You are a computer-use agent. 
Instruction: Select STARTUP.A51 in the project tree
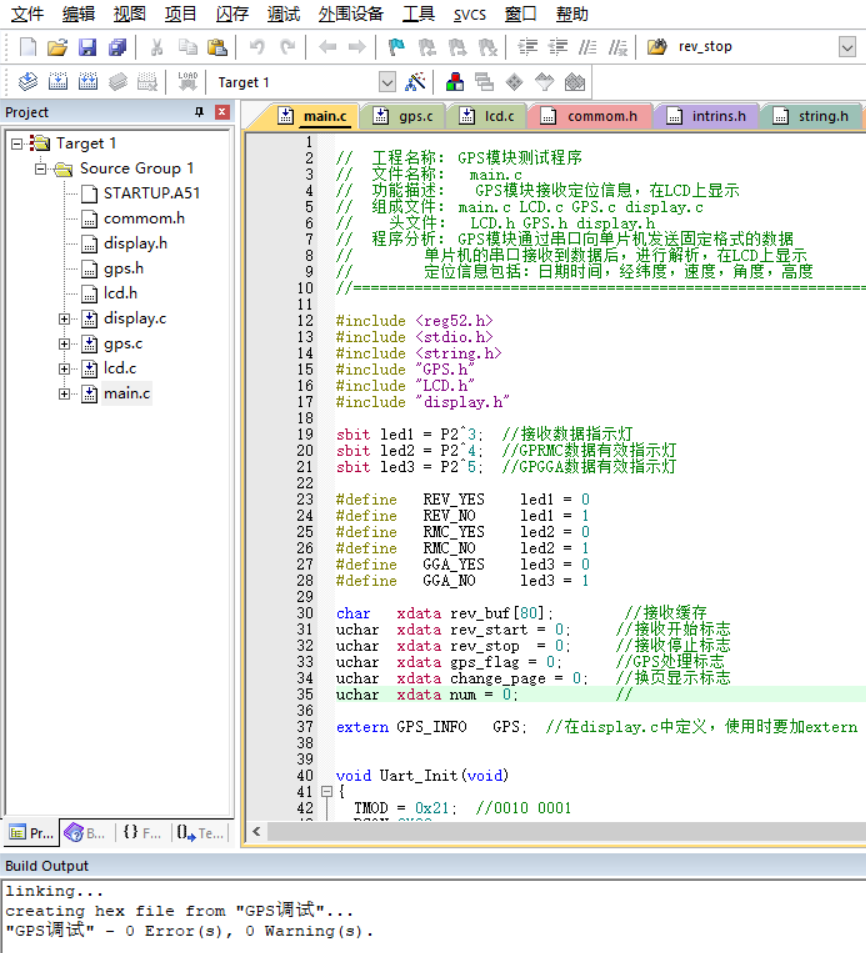[x=151, y=193]
